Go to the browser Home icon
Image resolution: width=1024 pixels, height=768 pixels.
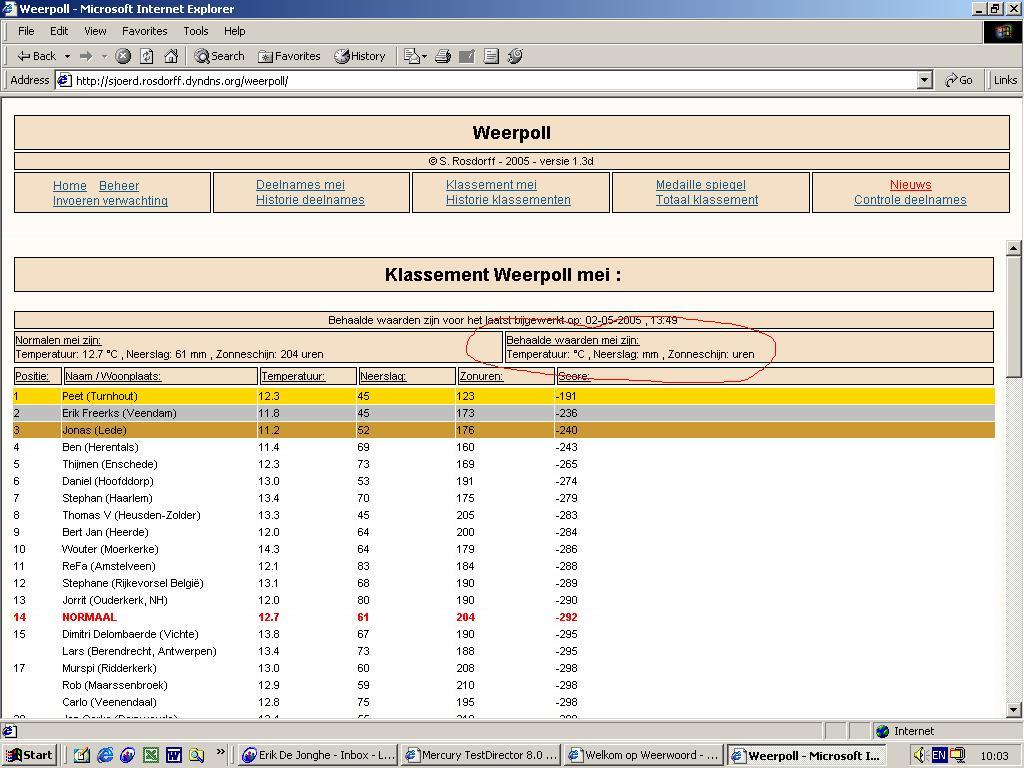pyautogui.click(x=171, y=56)
